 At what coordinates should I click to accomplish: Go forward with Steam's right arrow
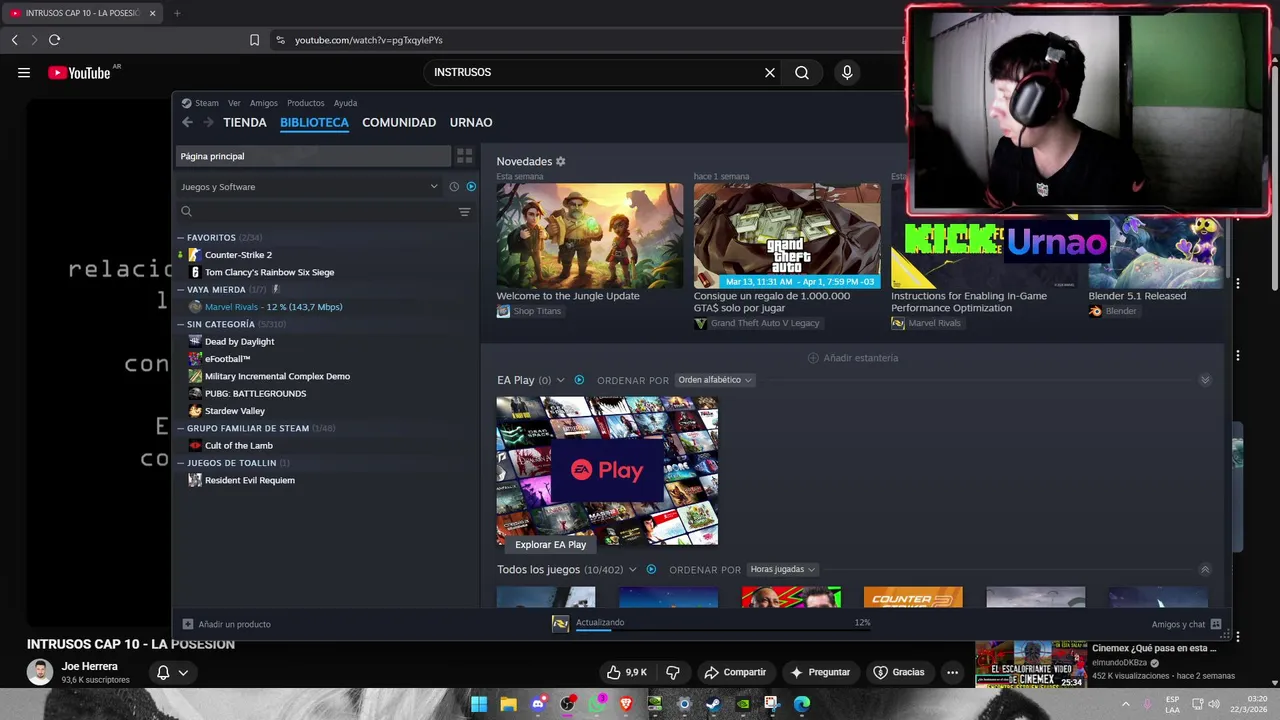coord(208,122)
